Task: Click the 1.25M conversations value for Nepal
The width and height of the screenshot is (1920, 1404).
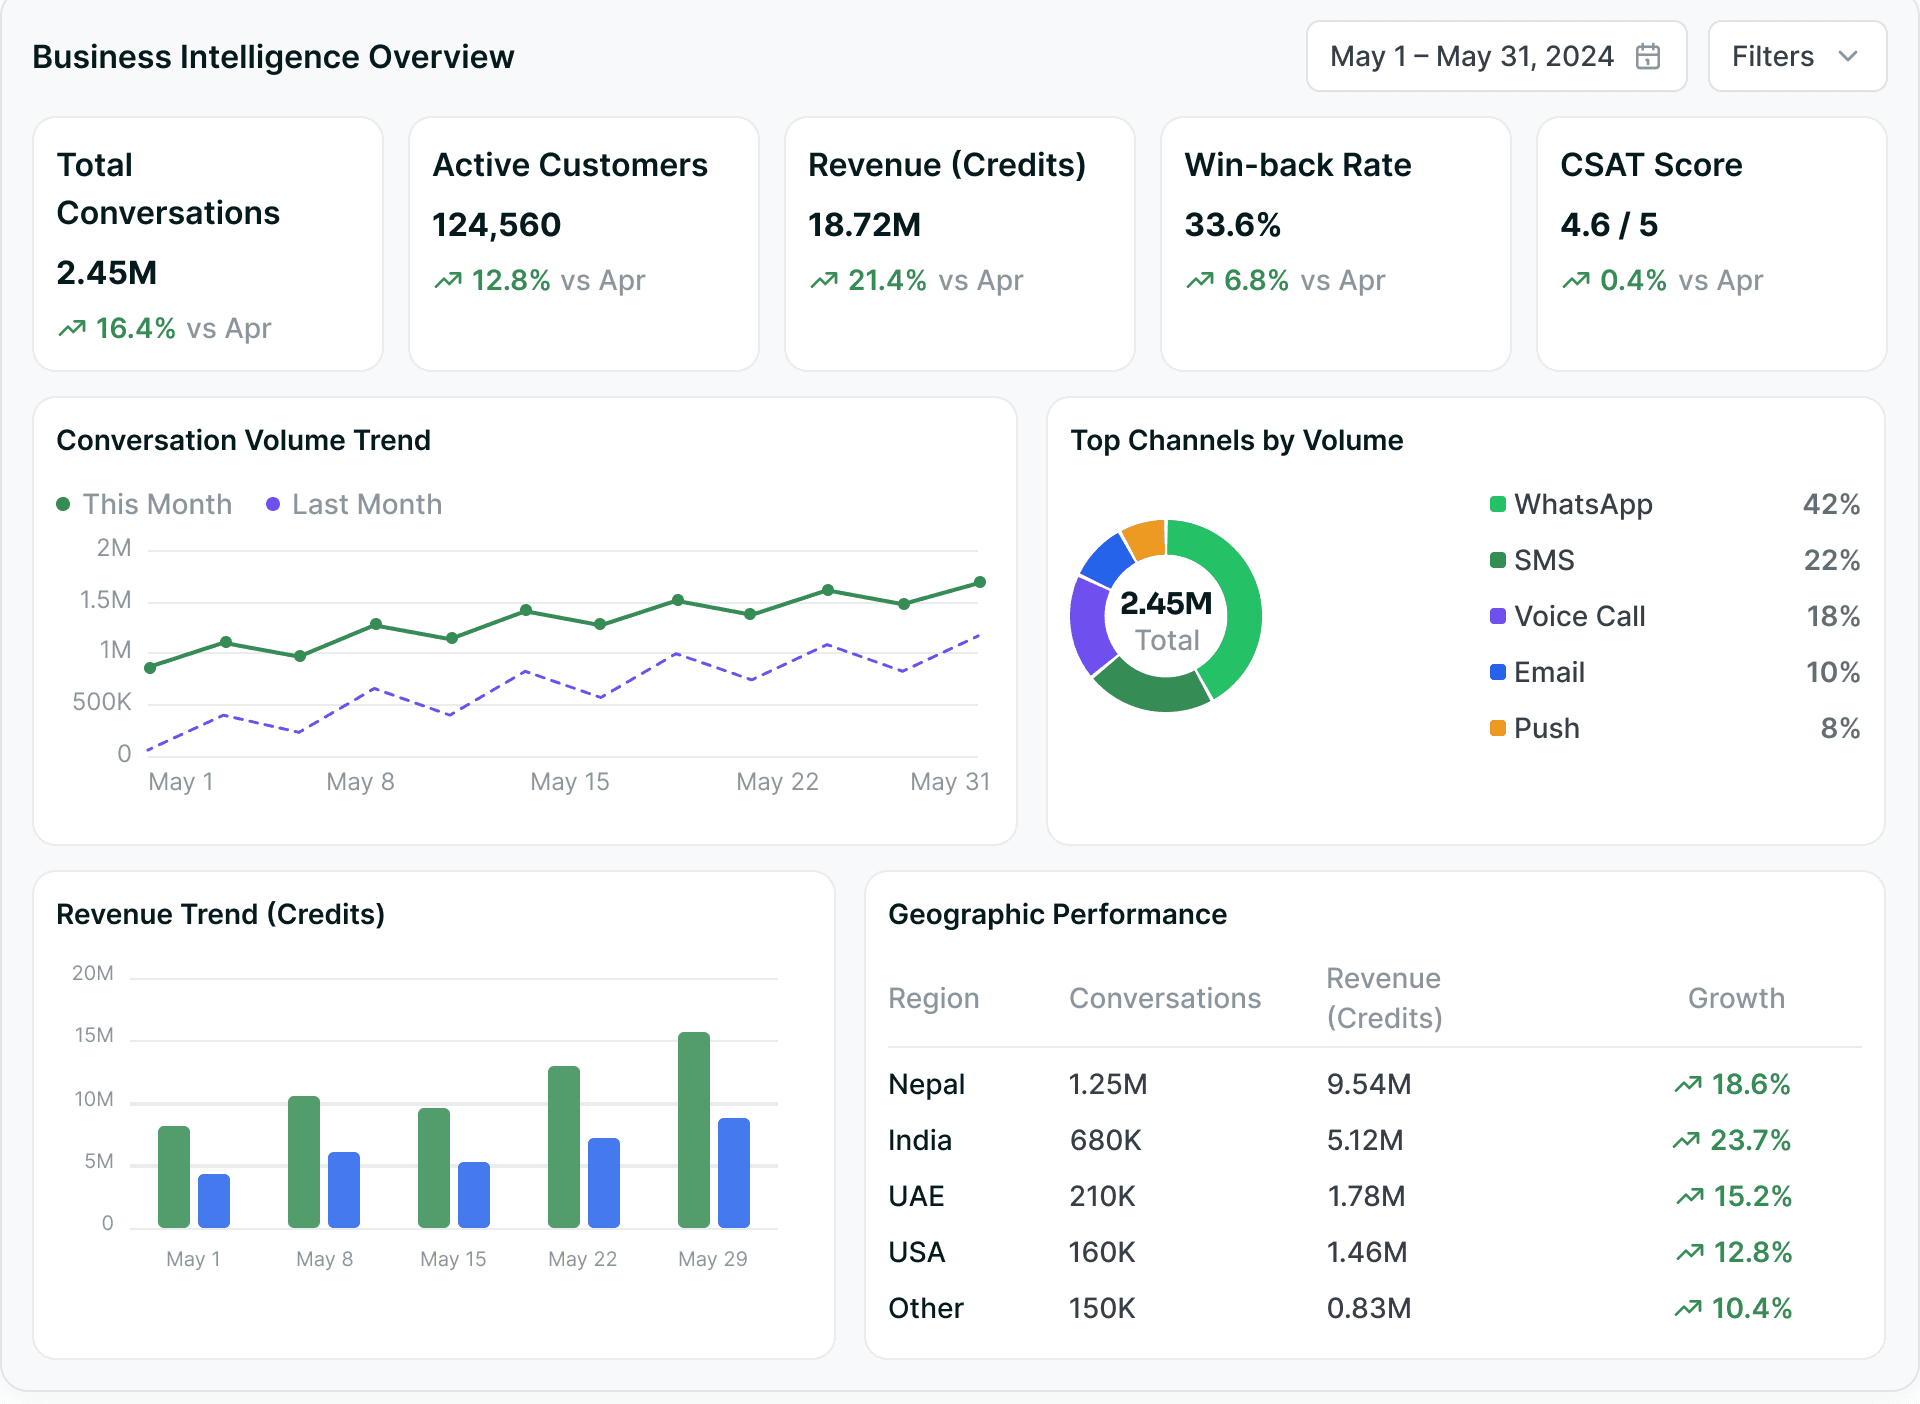Action: tap(1108, 1084)
